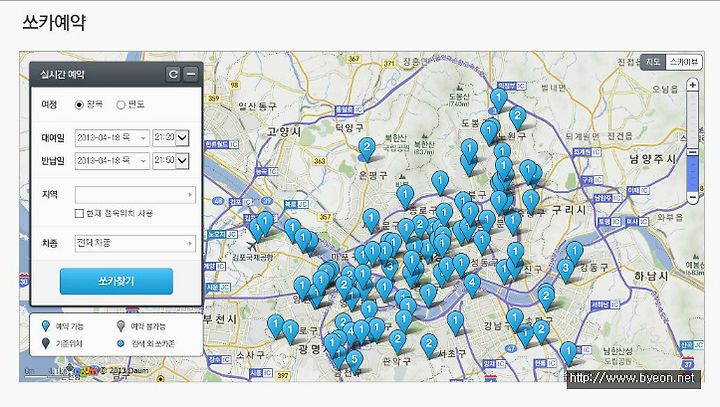Viewport: 720px width, 407px height.
Task: Open the 반납일 date picker
Action: [112, 160]
